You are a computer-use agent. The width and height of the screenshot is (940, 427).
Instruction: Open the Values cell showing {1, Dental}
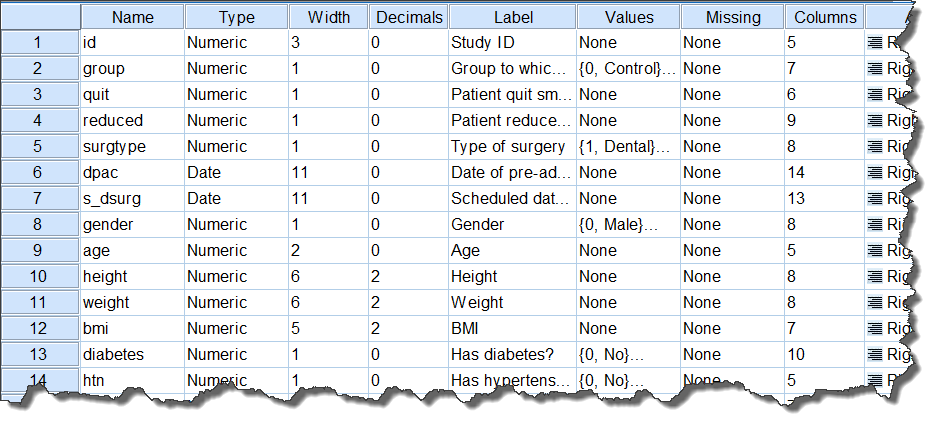(628, 146)
